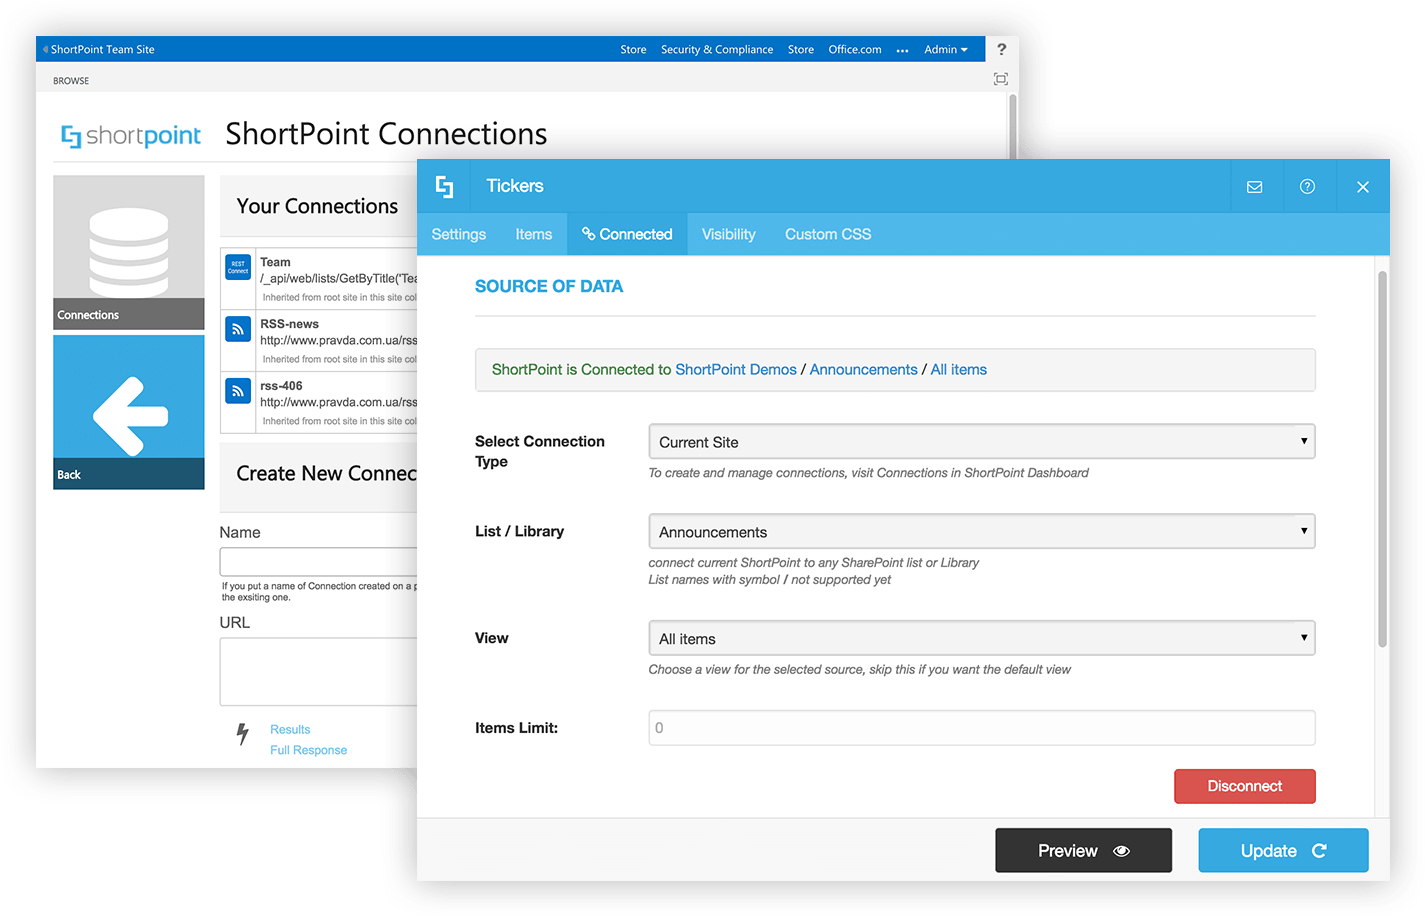
Task: Select the Connected tab
Action: pyautogui.click(x=627, y=234)
